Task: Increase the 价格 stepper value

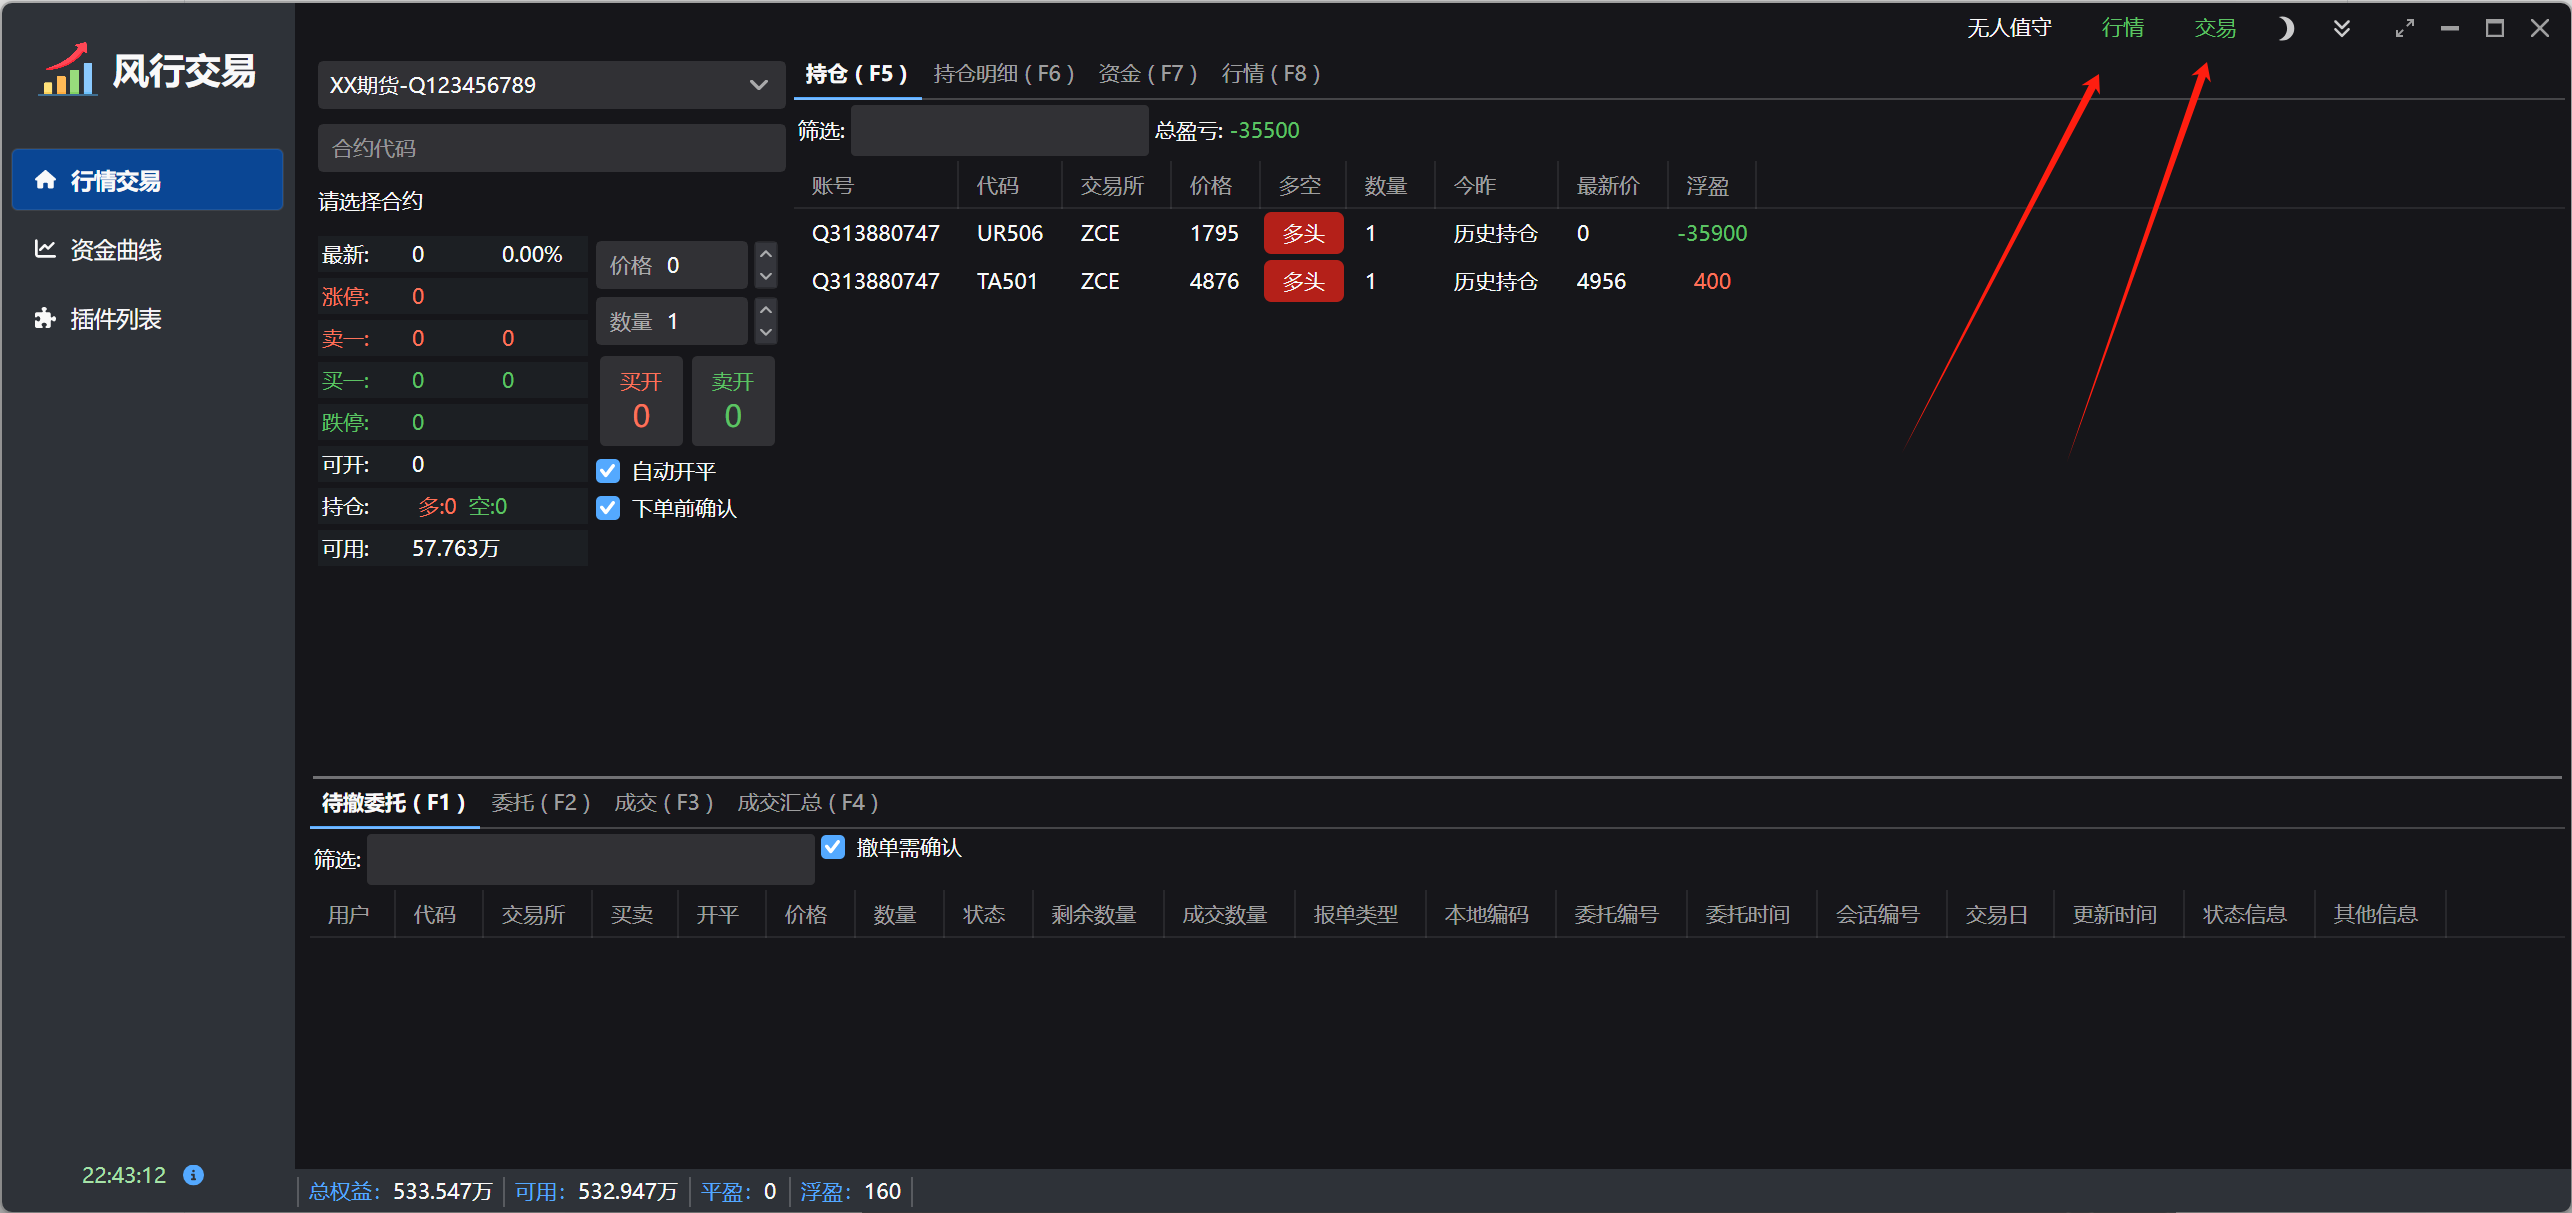Action: [766, 254]
